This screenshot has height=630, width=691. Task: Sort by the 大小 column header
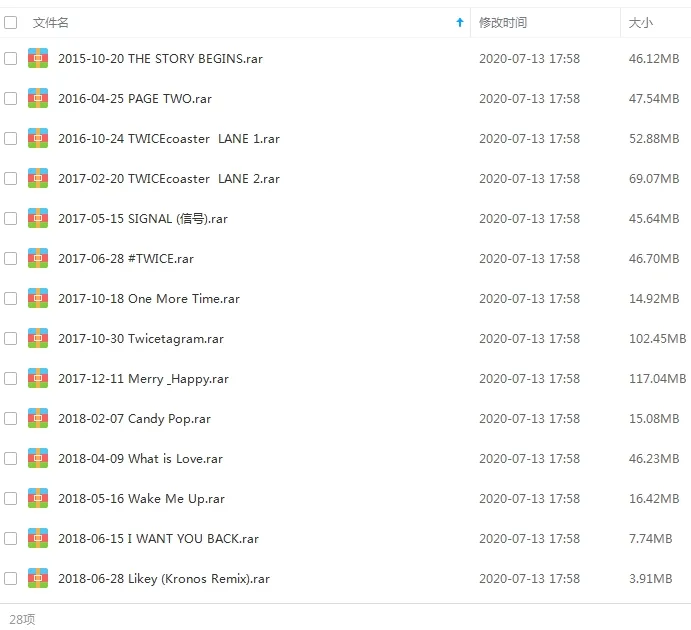tap(640, 22)
